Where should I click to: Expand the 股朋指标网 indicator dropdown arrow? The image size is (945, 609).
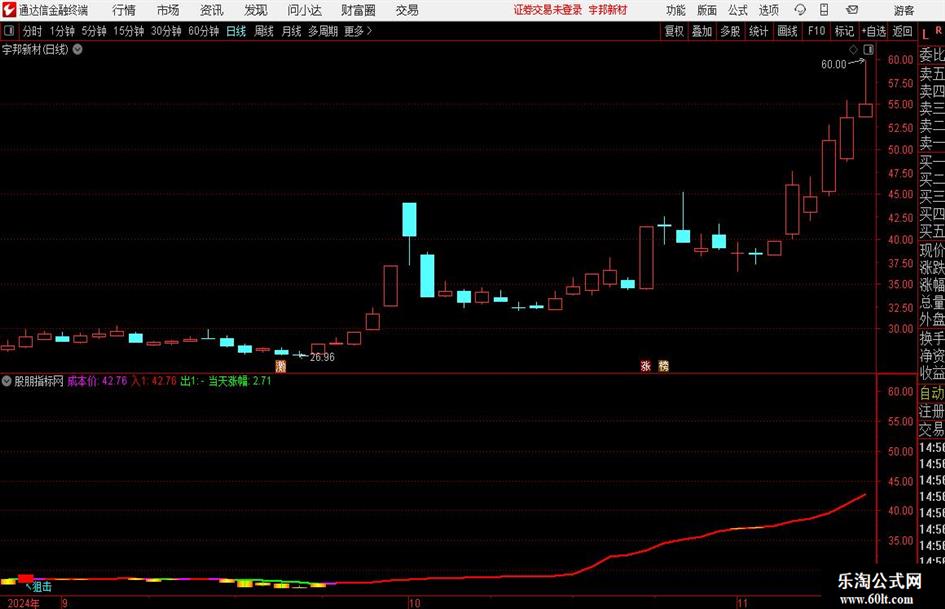pos(7,381)
